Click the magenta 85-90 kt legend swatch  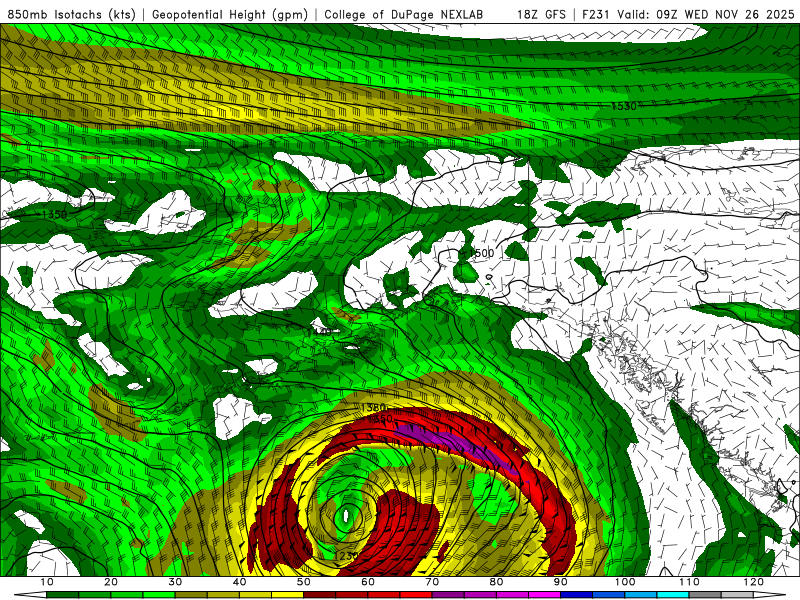coord(544,595)
